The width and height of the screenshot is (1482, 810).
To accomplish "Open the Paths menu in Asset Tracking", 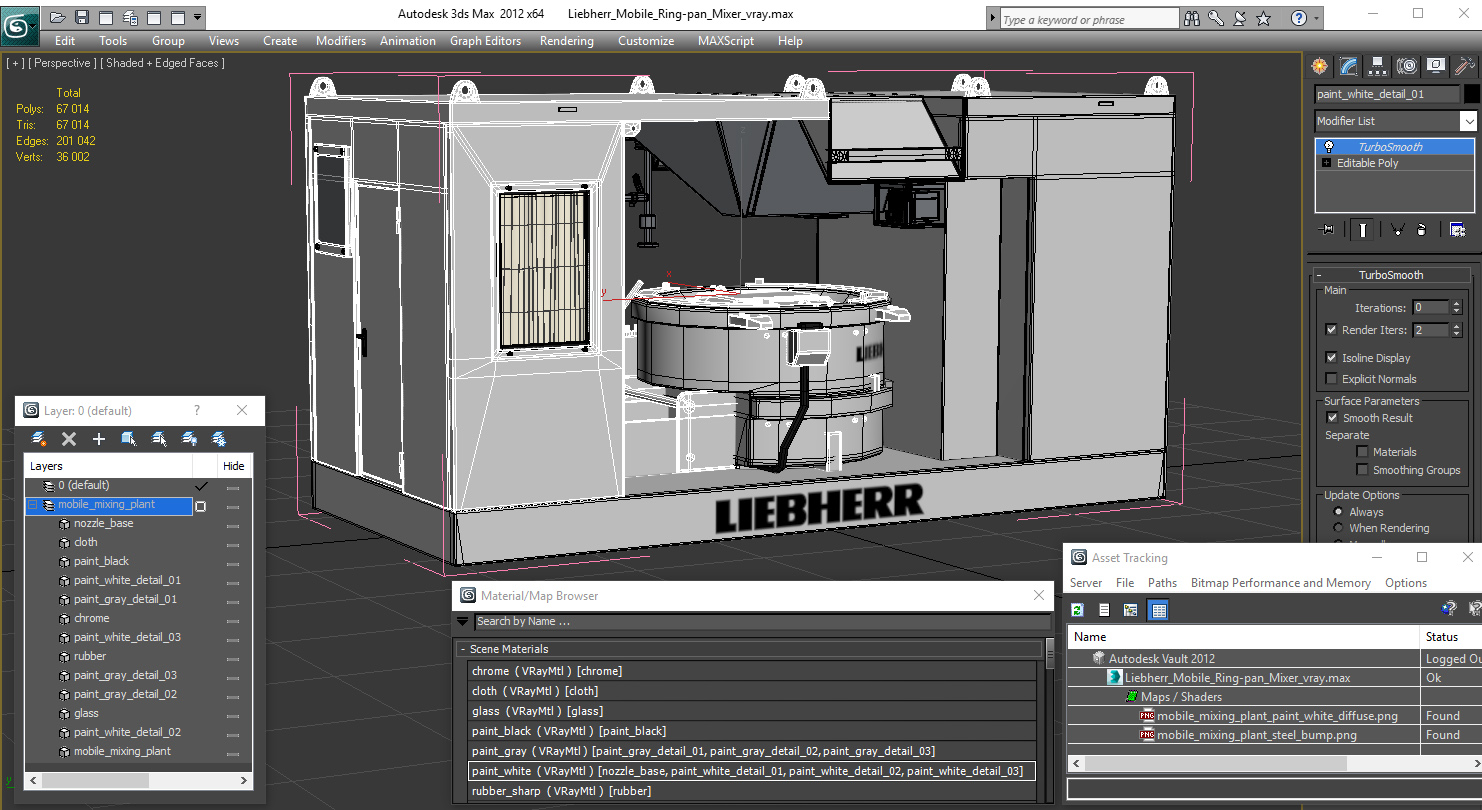I will click(x=1162, y=583).
